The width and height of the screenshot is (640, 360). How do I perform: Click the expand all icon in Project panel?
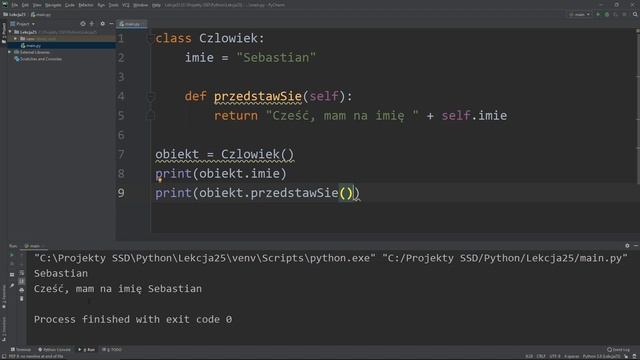click(x=92, y=24)
